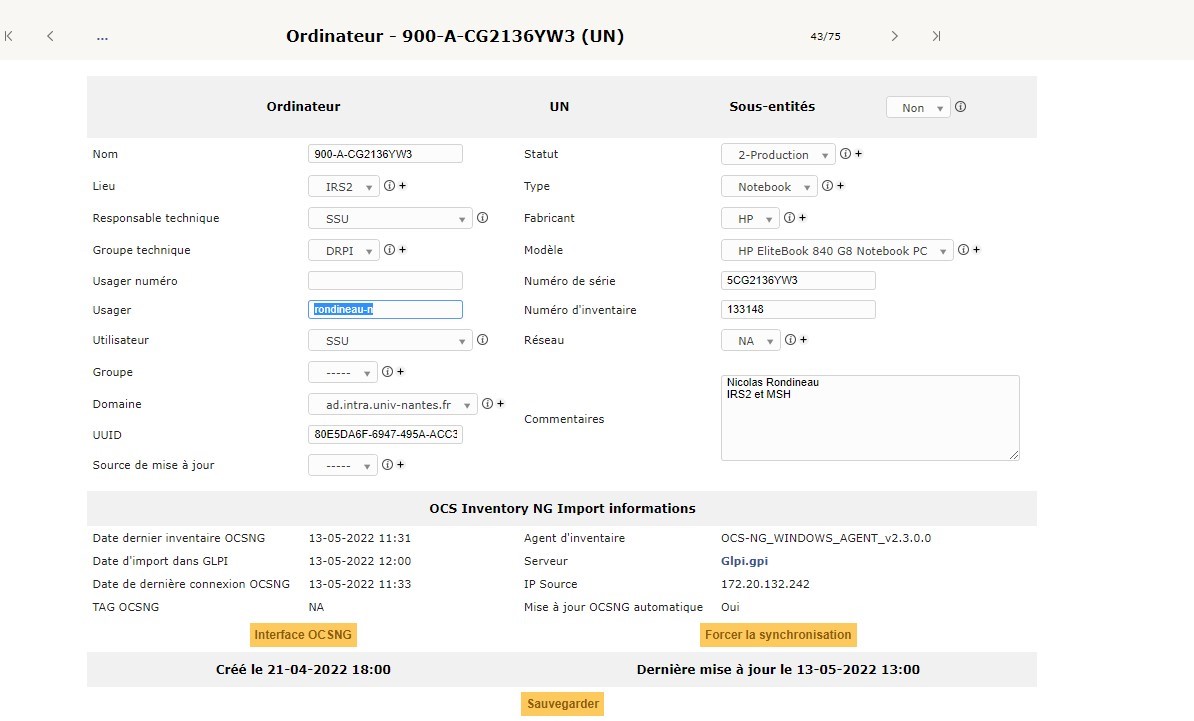Jump to last record arrow
Image resolution: width=1194 pixels, height=721 pixels.
click(936, 36)
